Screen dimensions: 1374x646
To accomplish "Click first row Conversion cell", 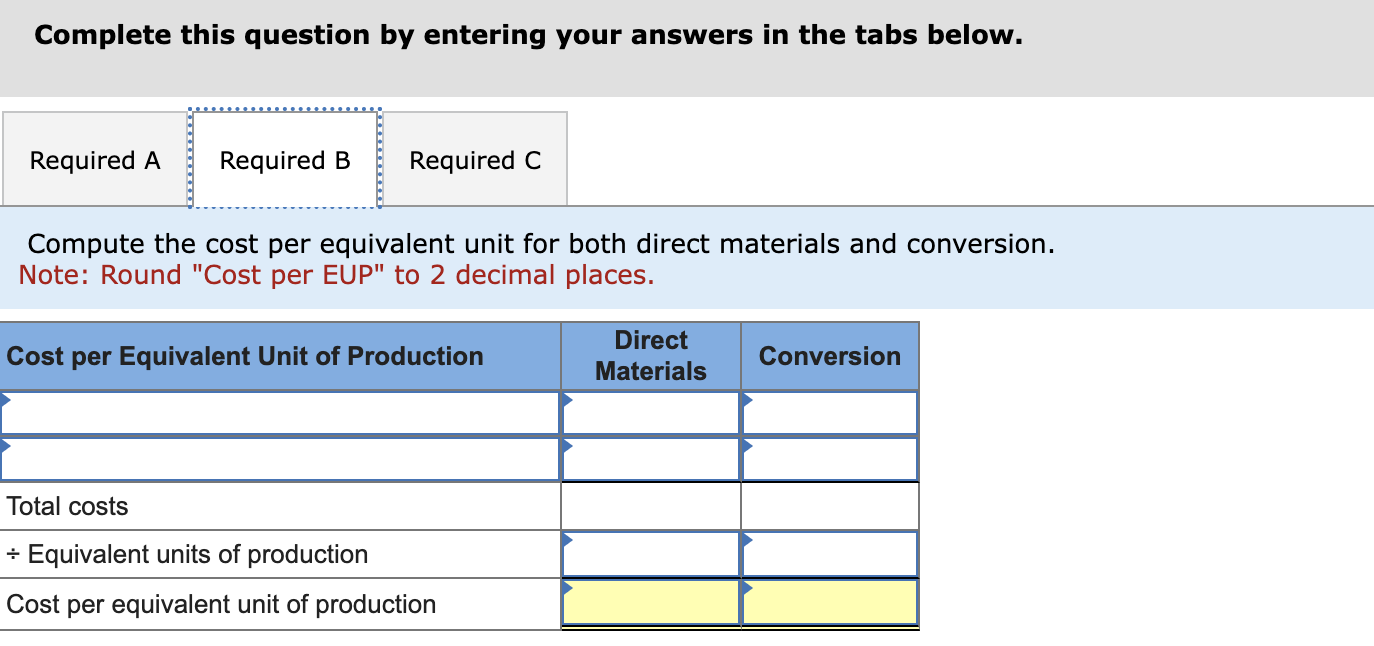I will point(830,413).
